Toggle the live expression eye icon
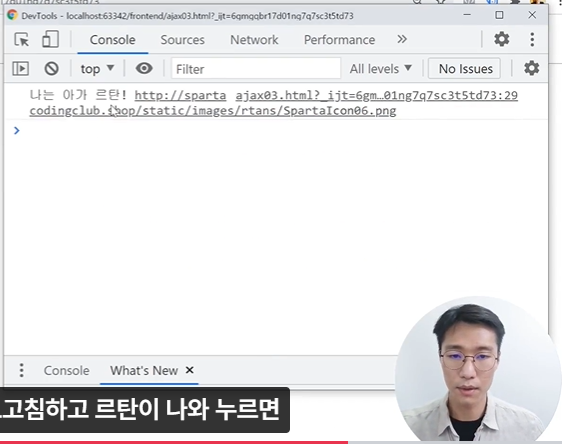Viewport: 562px width, 444px height. 144,68
